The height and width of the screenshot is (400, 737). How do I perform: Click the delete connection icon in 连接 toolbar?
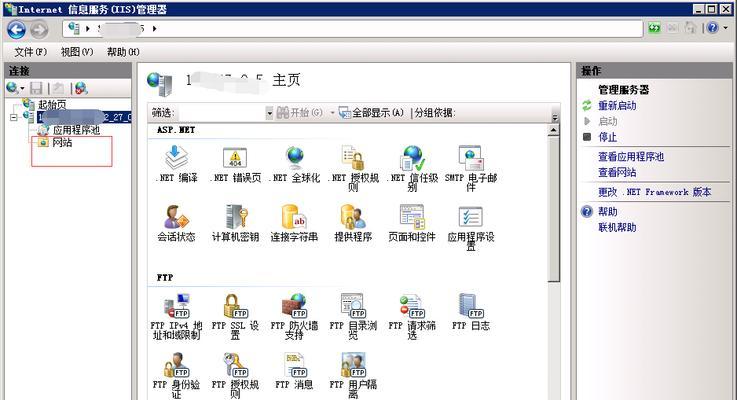coord(81,88)
